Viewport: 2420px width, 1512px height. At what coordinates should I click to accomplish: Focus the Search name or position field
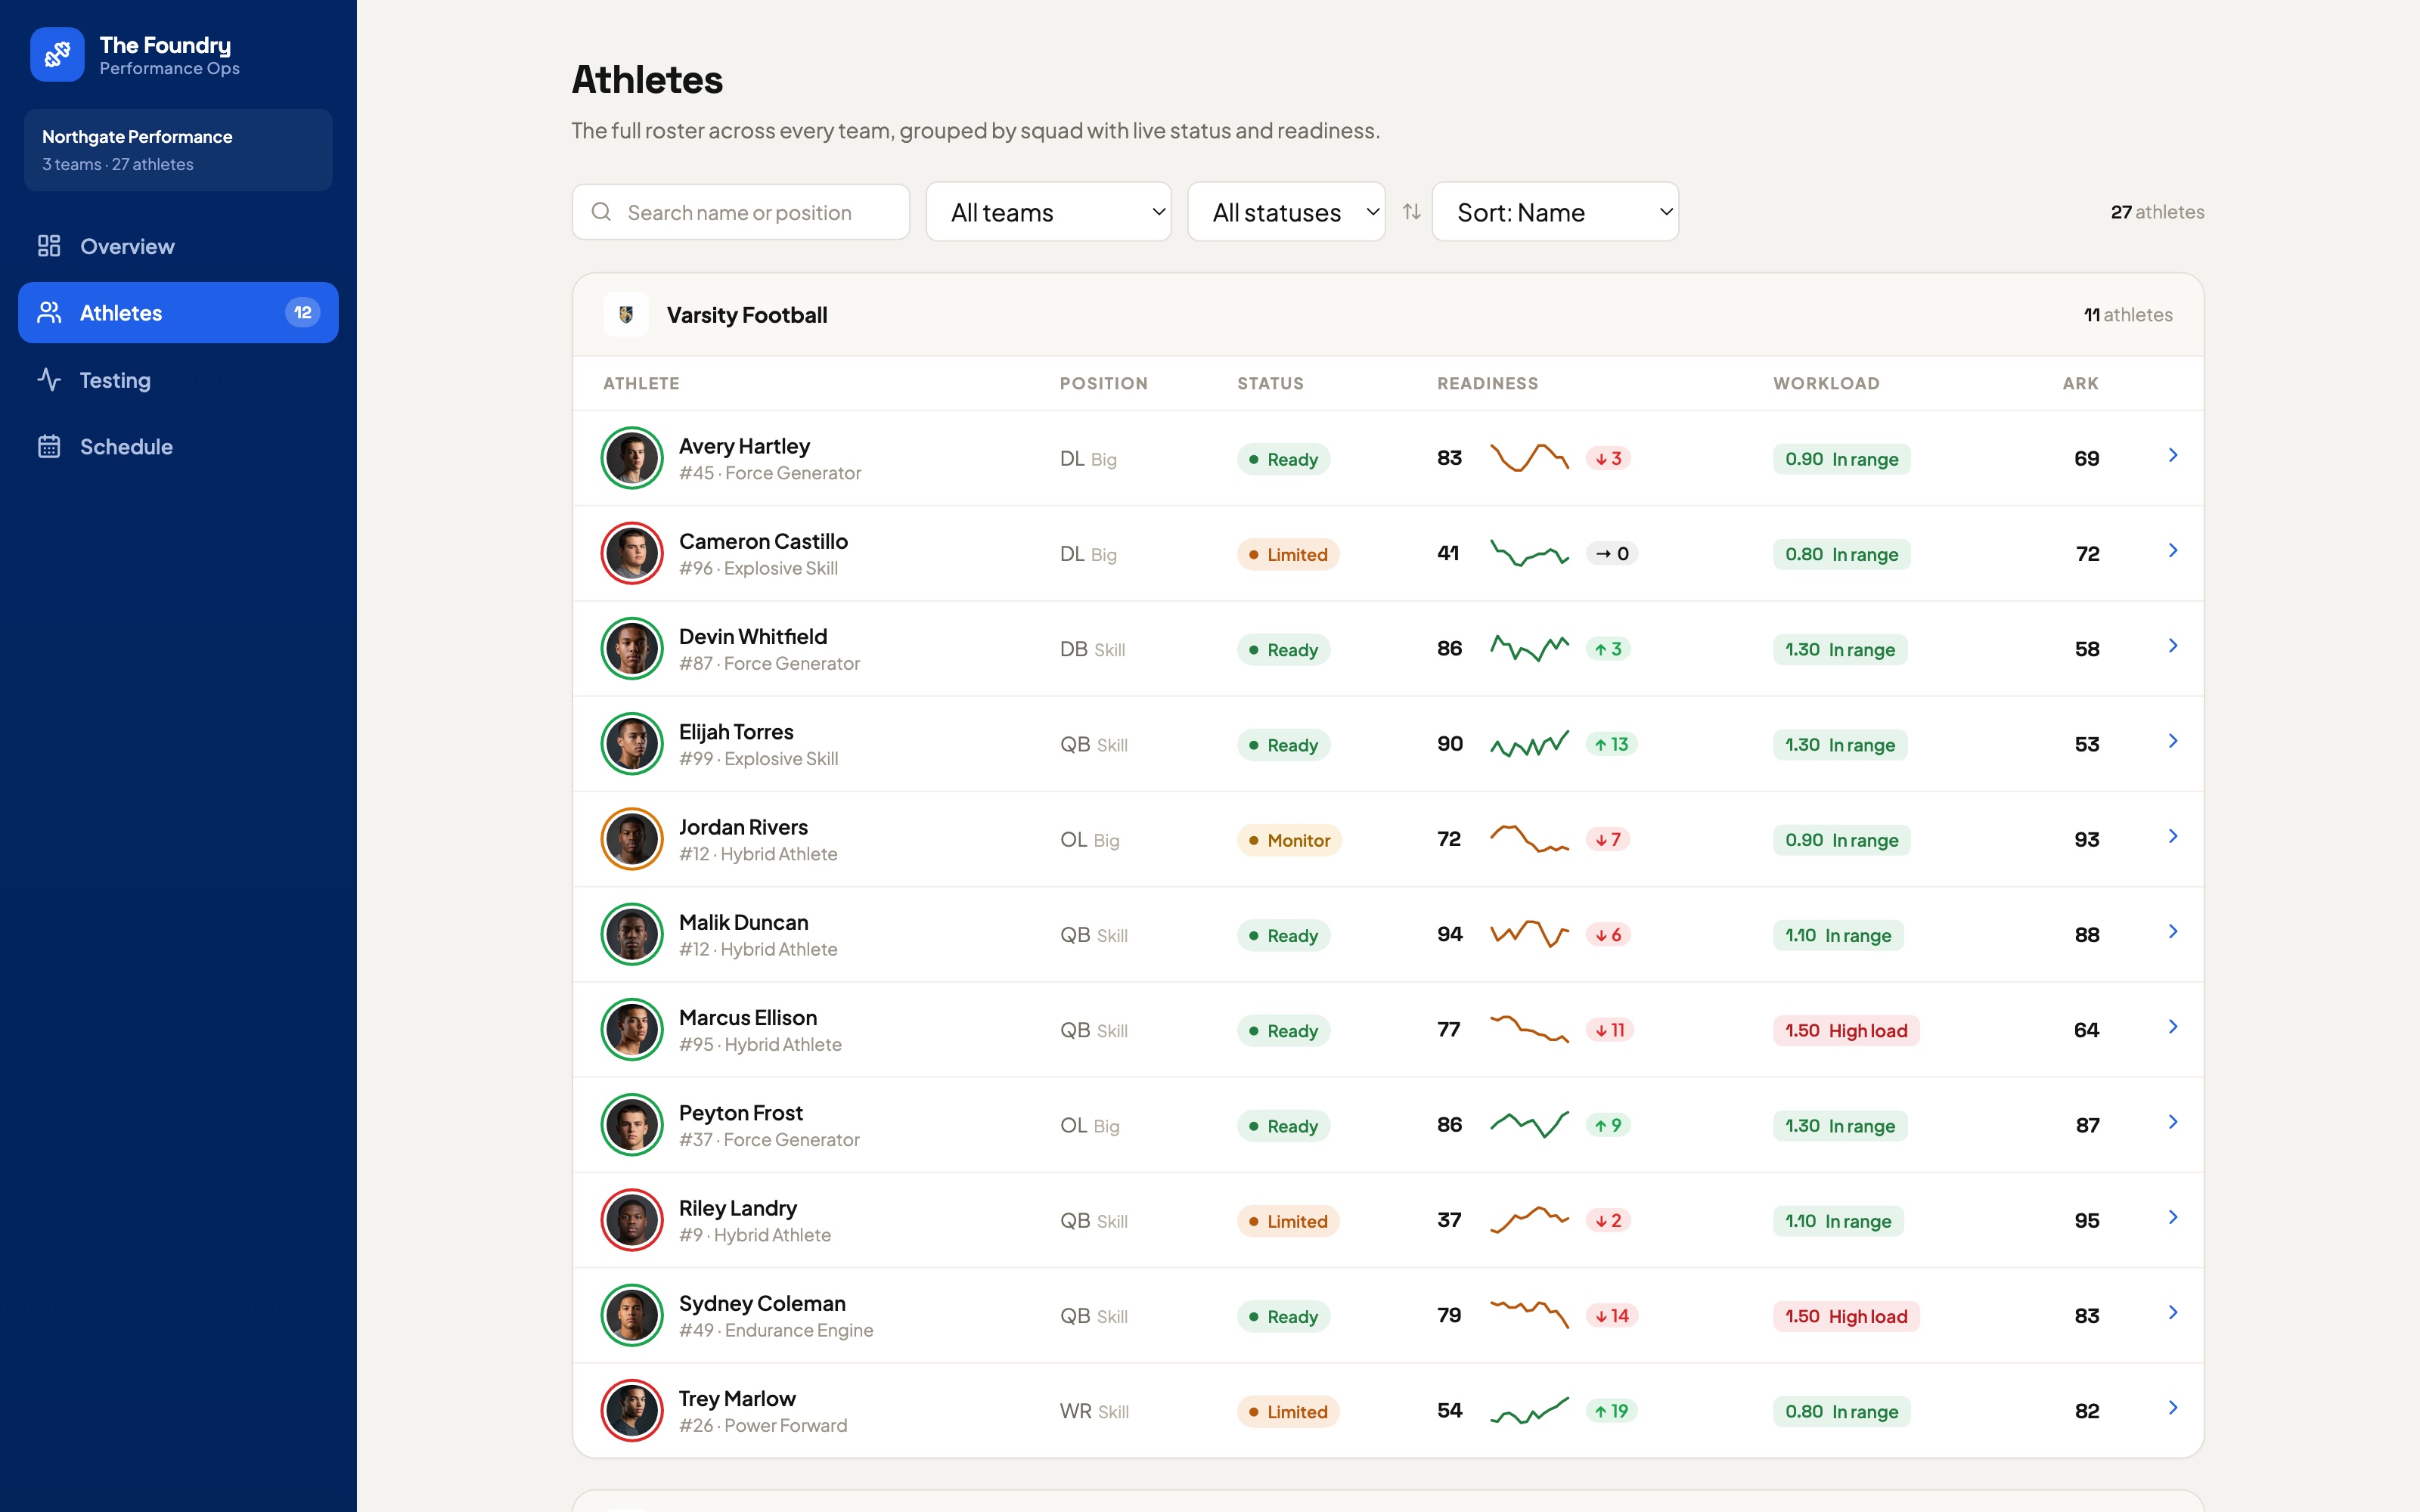point(741,212)
